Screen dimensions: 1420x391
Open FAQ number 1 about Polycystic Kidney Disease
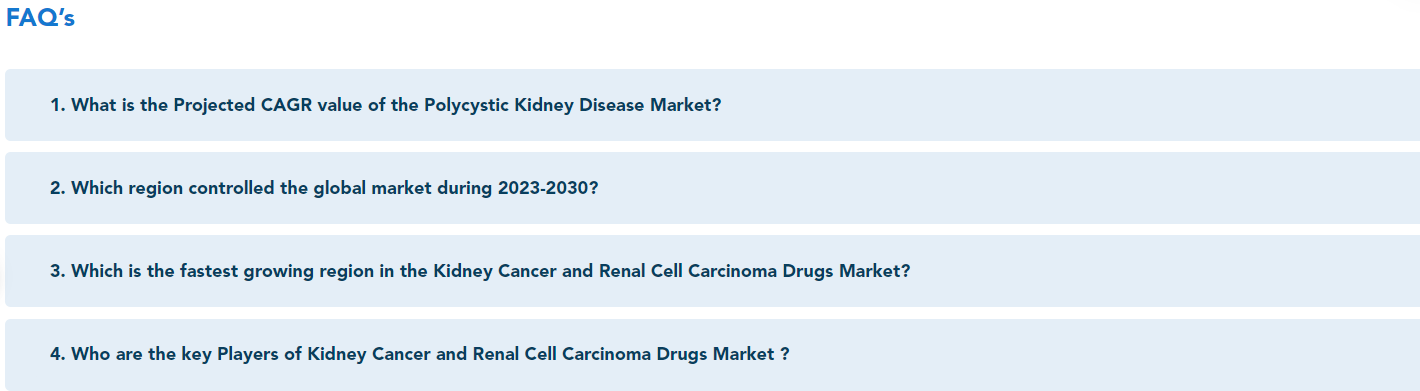(712, 105)
